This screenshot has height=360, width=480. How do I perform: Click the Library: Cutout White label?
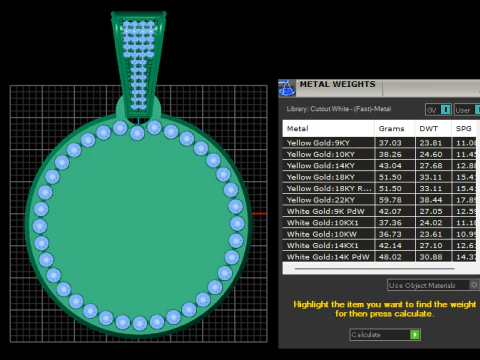(339, 109)
